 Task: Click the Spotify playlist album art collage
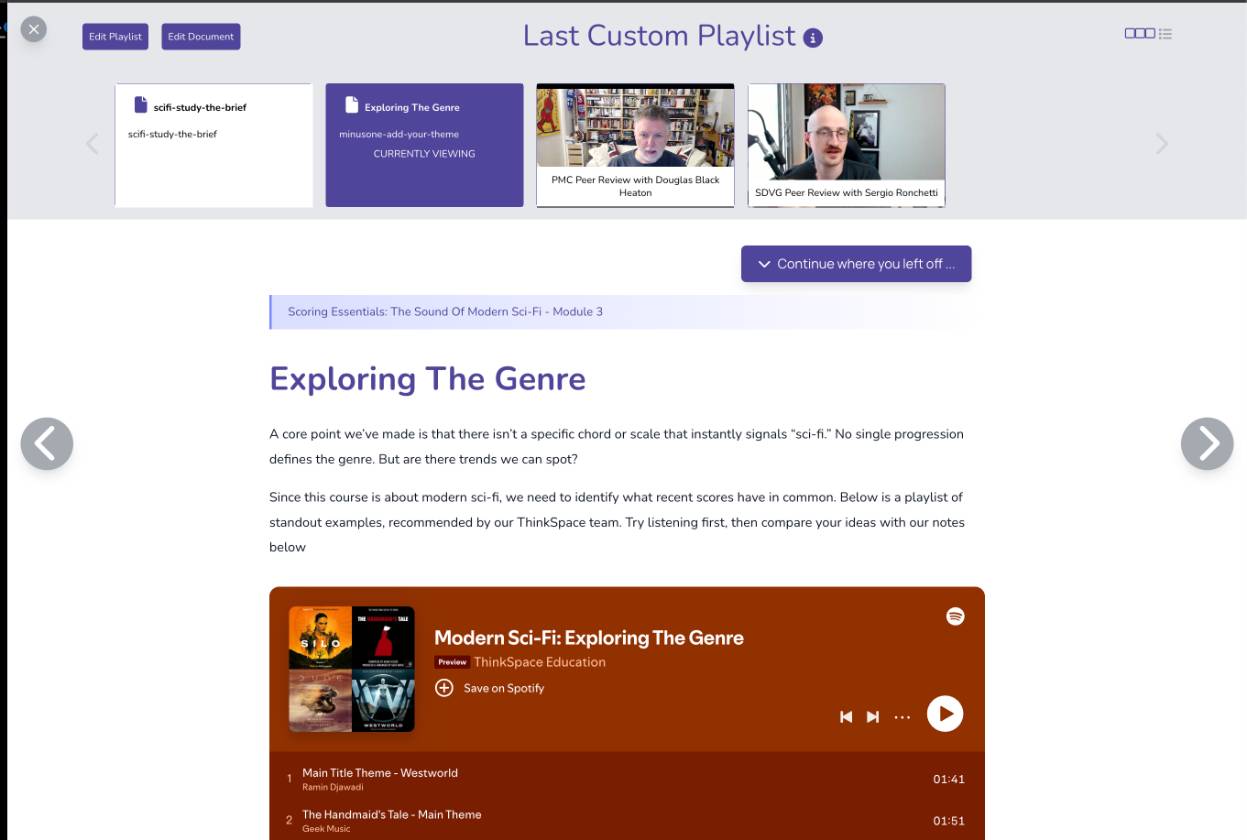[351, 669]
